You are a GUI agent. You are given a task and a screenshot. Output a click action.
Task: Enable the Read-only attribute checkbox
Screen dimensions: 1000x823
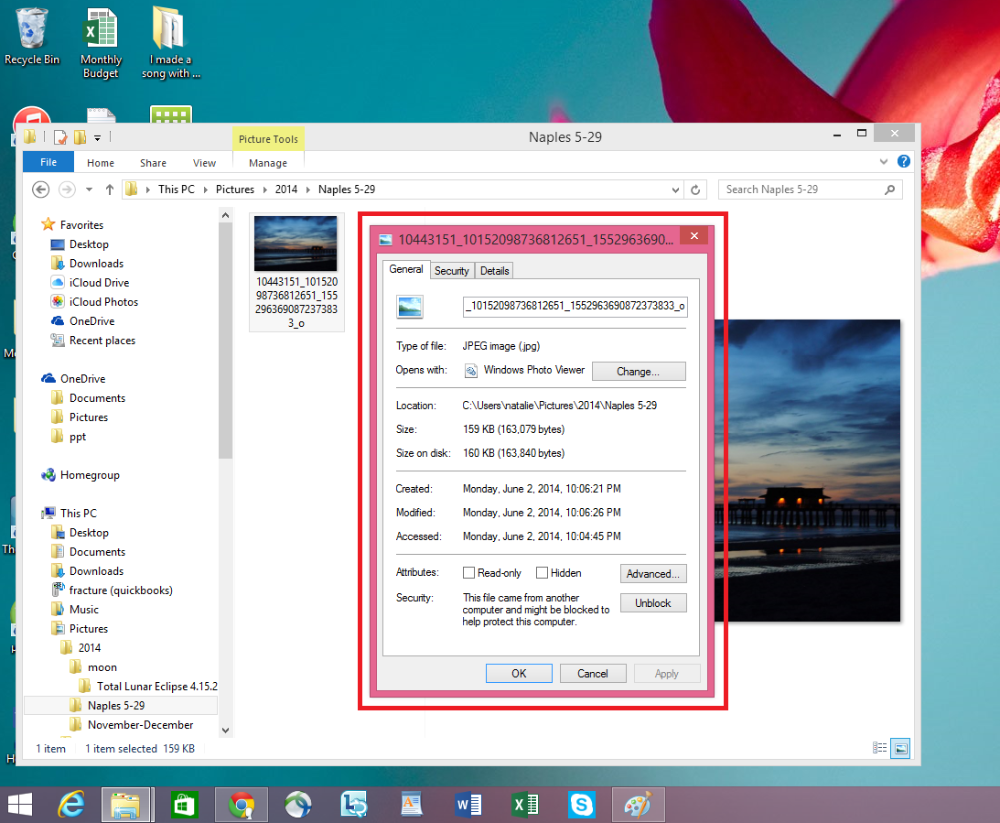coord(469,573)
